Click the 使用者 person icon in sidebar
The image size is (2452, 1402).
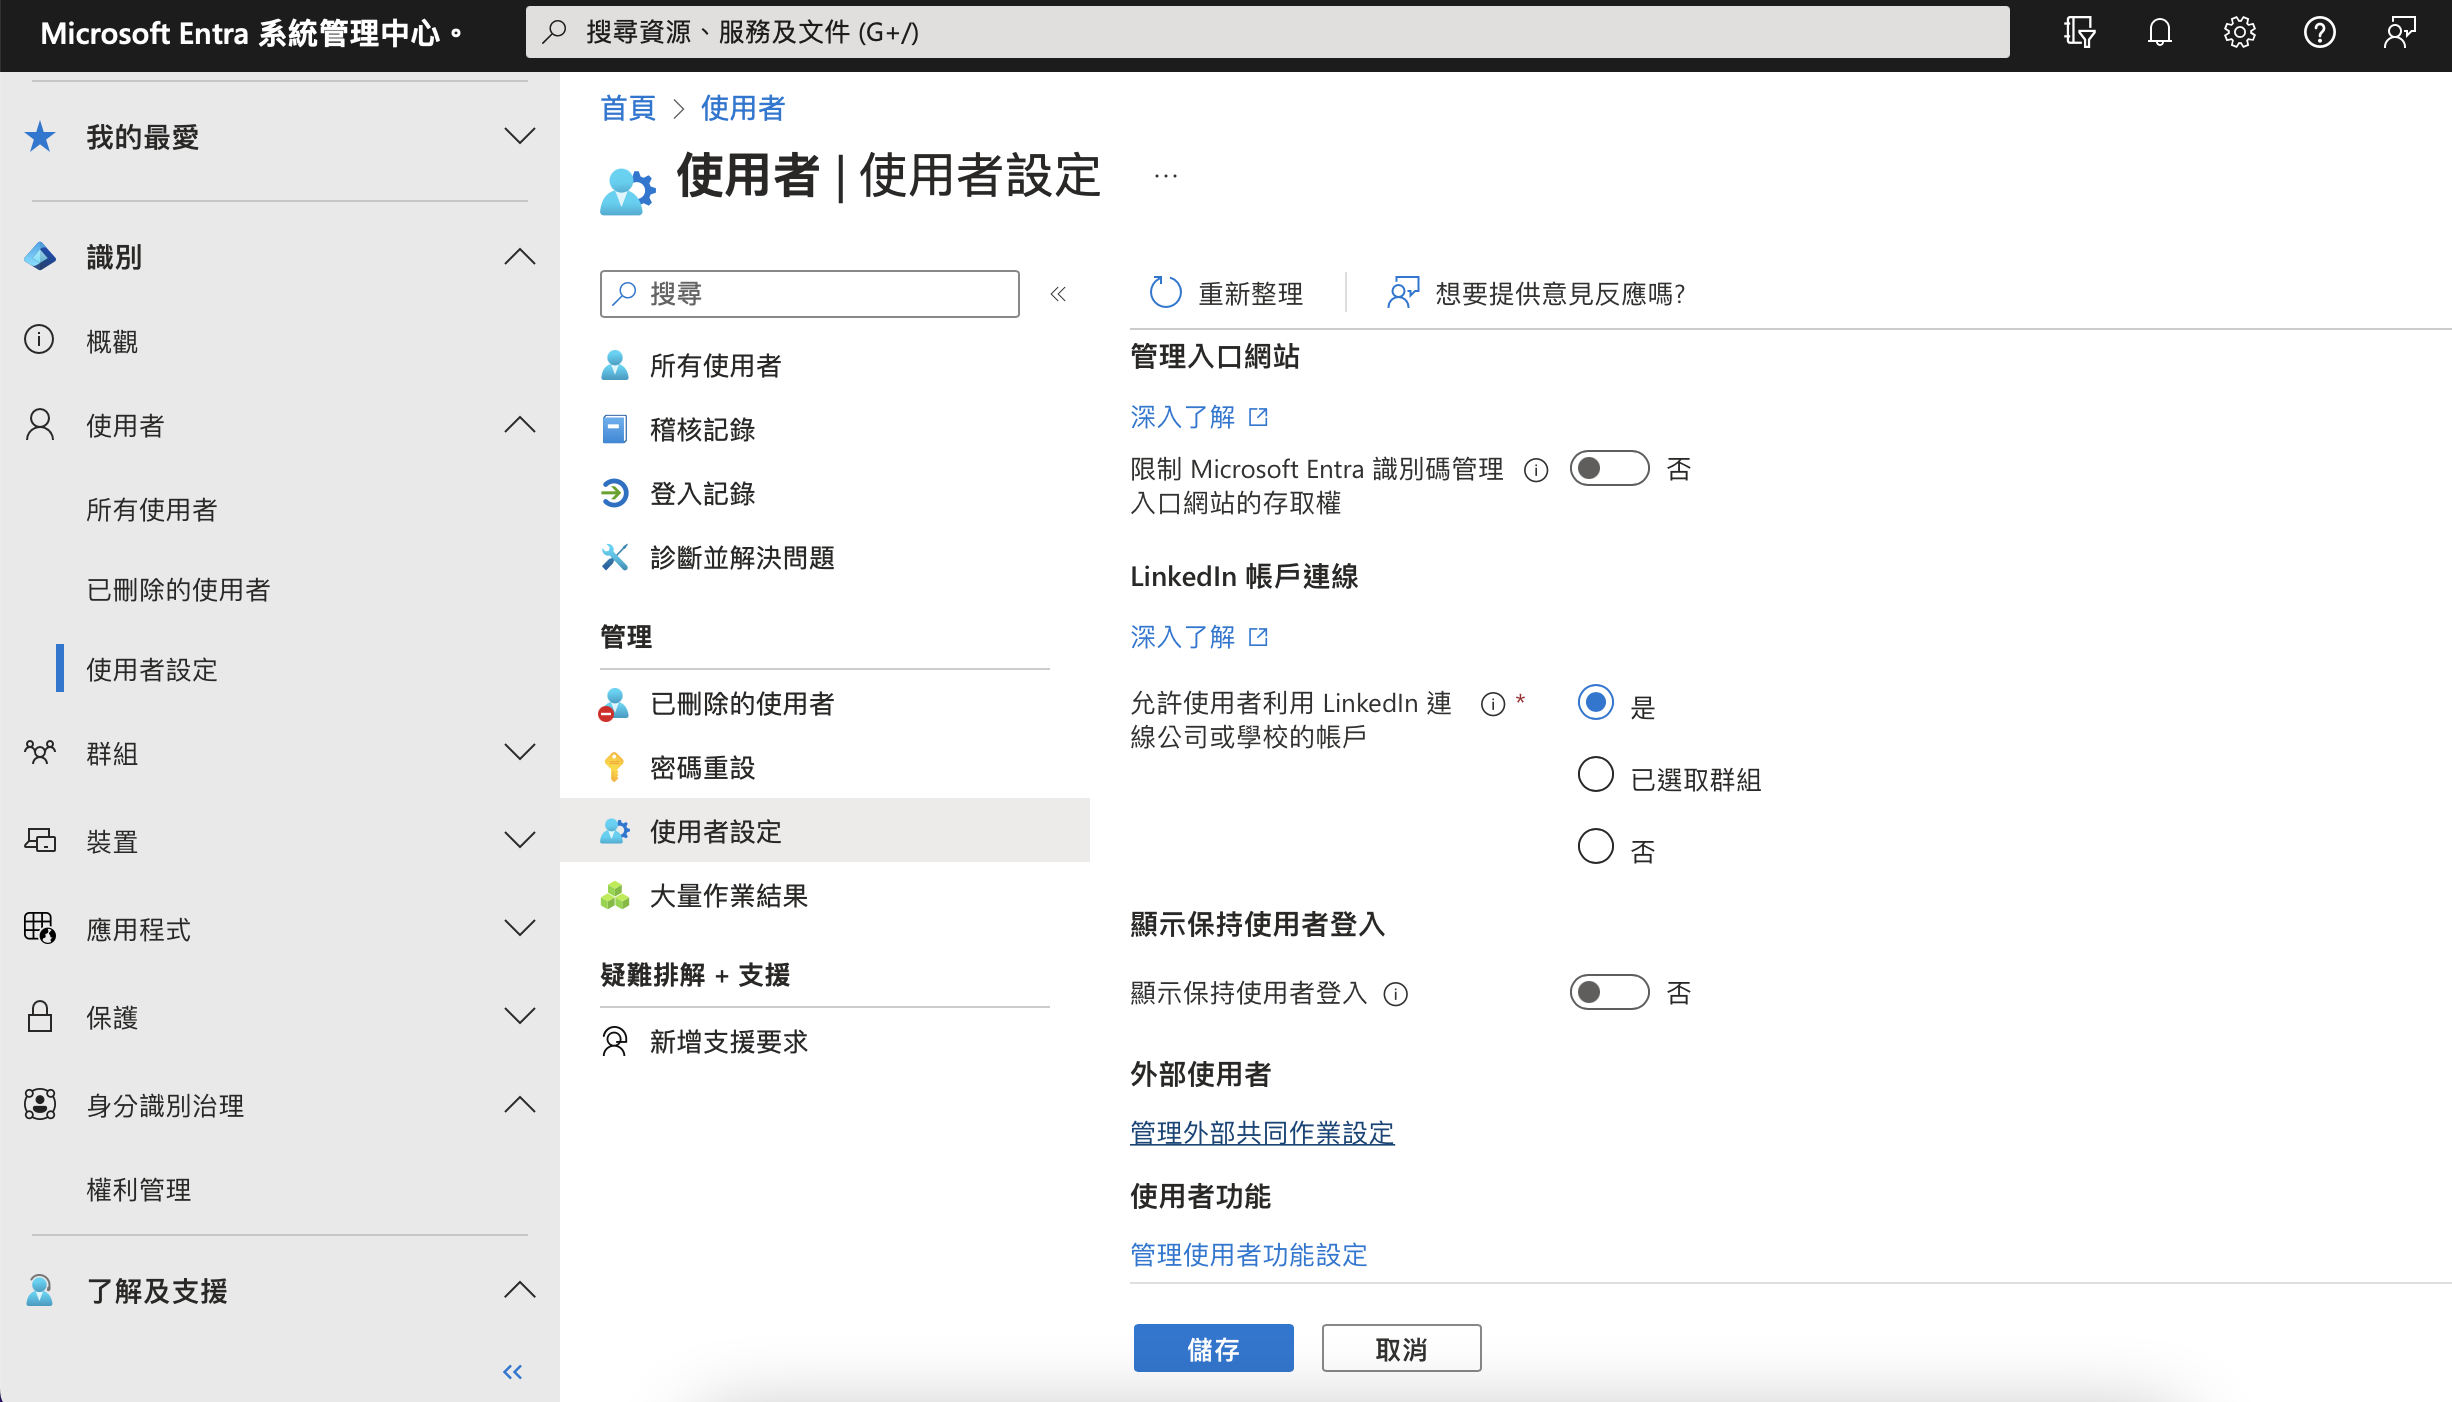40,425
